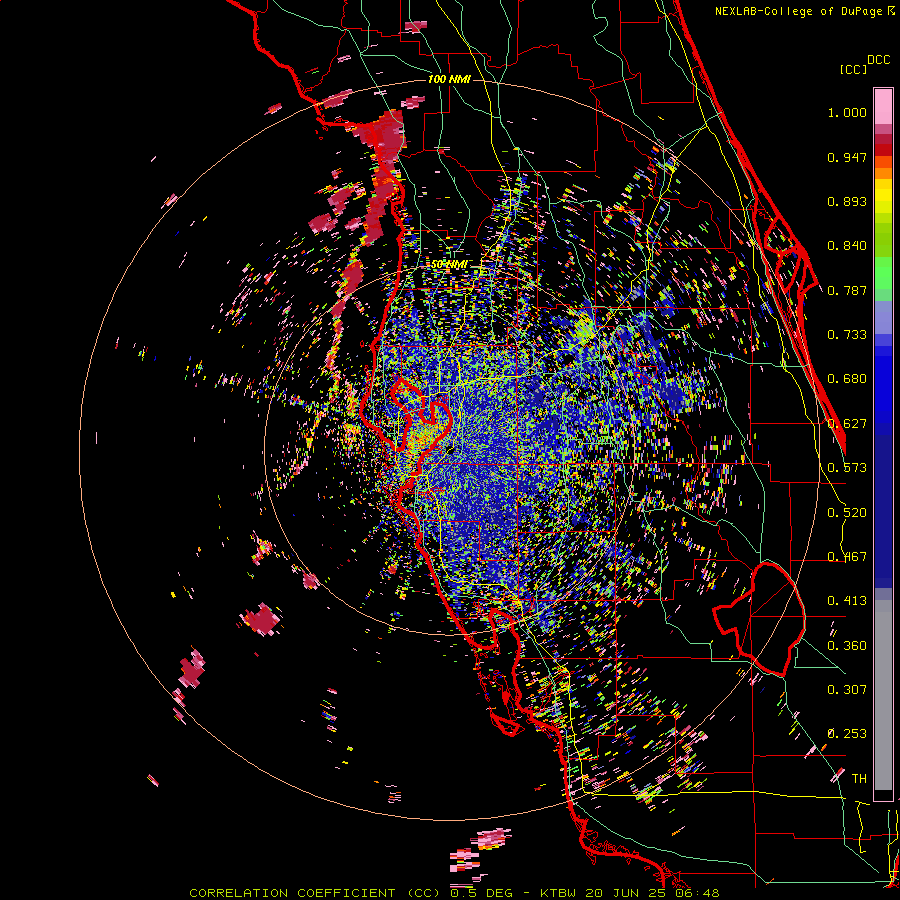Click the 0.840 legend value
The height and width of the screenshot is (900, 900).
coord(847,246)
